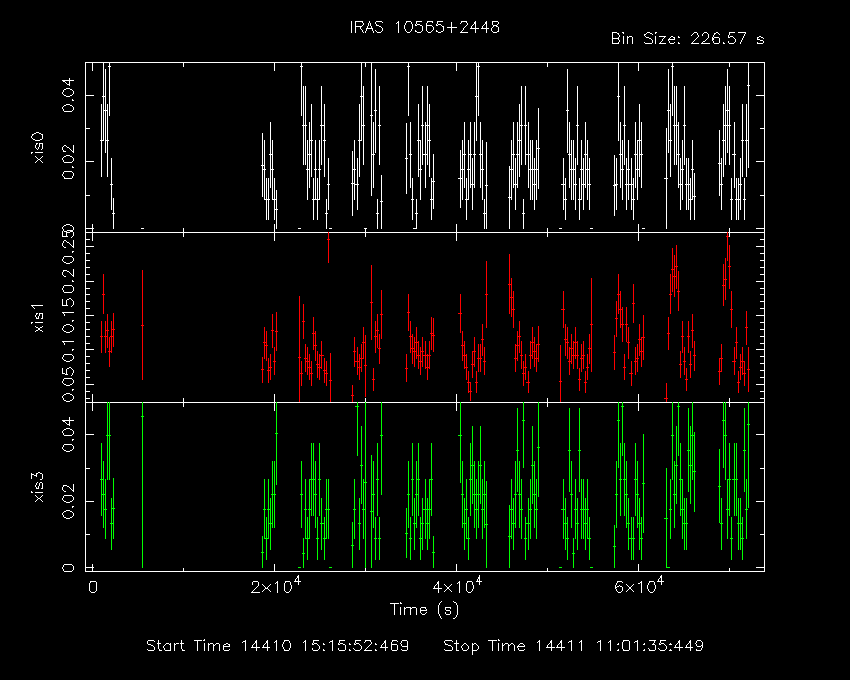Click the isolated red xis1 data point near 5000 s

[143, 325]
